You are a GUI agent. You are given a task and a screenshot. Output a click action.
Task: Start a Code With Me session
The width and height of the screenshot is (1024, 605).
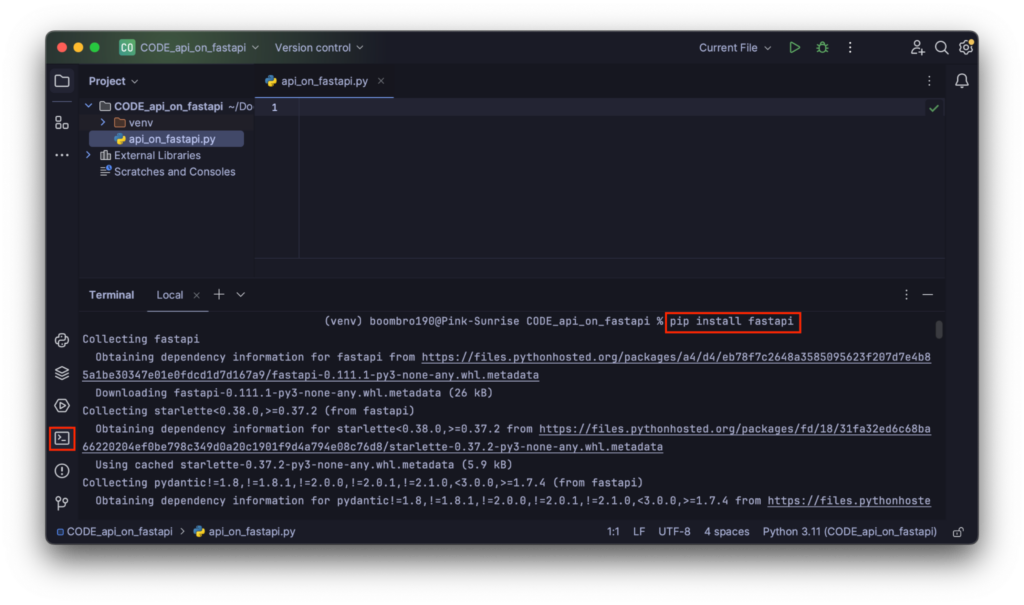click(x=918, y=47)
